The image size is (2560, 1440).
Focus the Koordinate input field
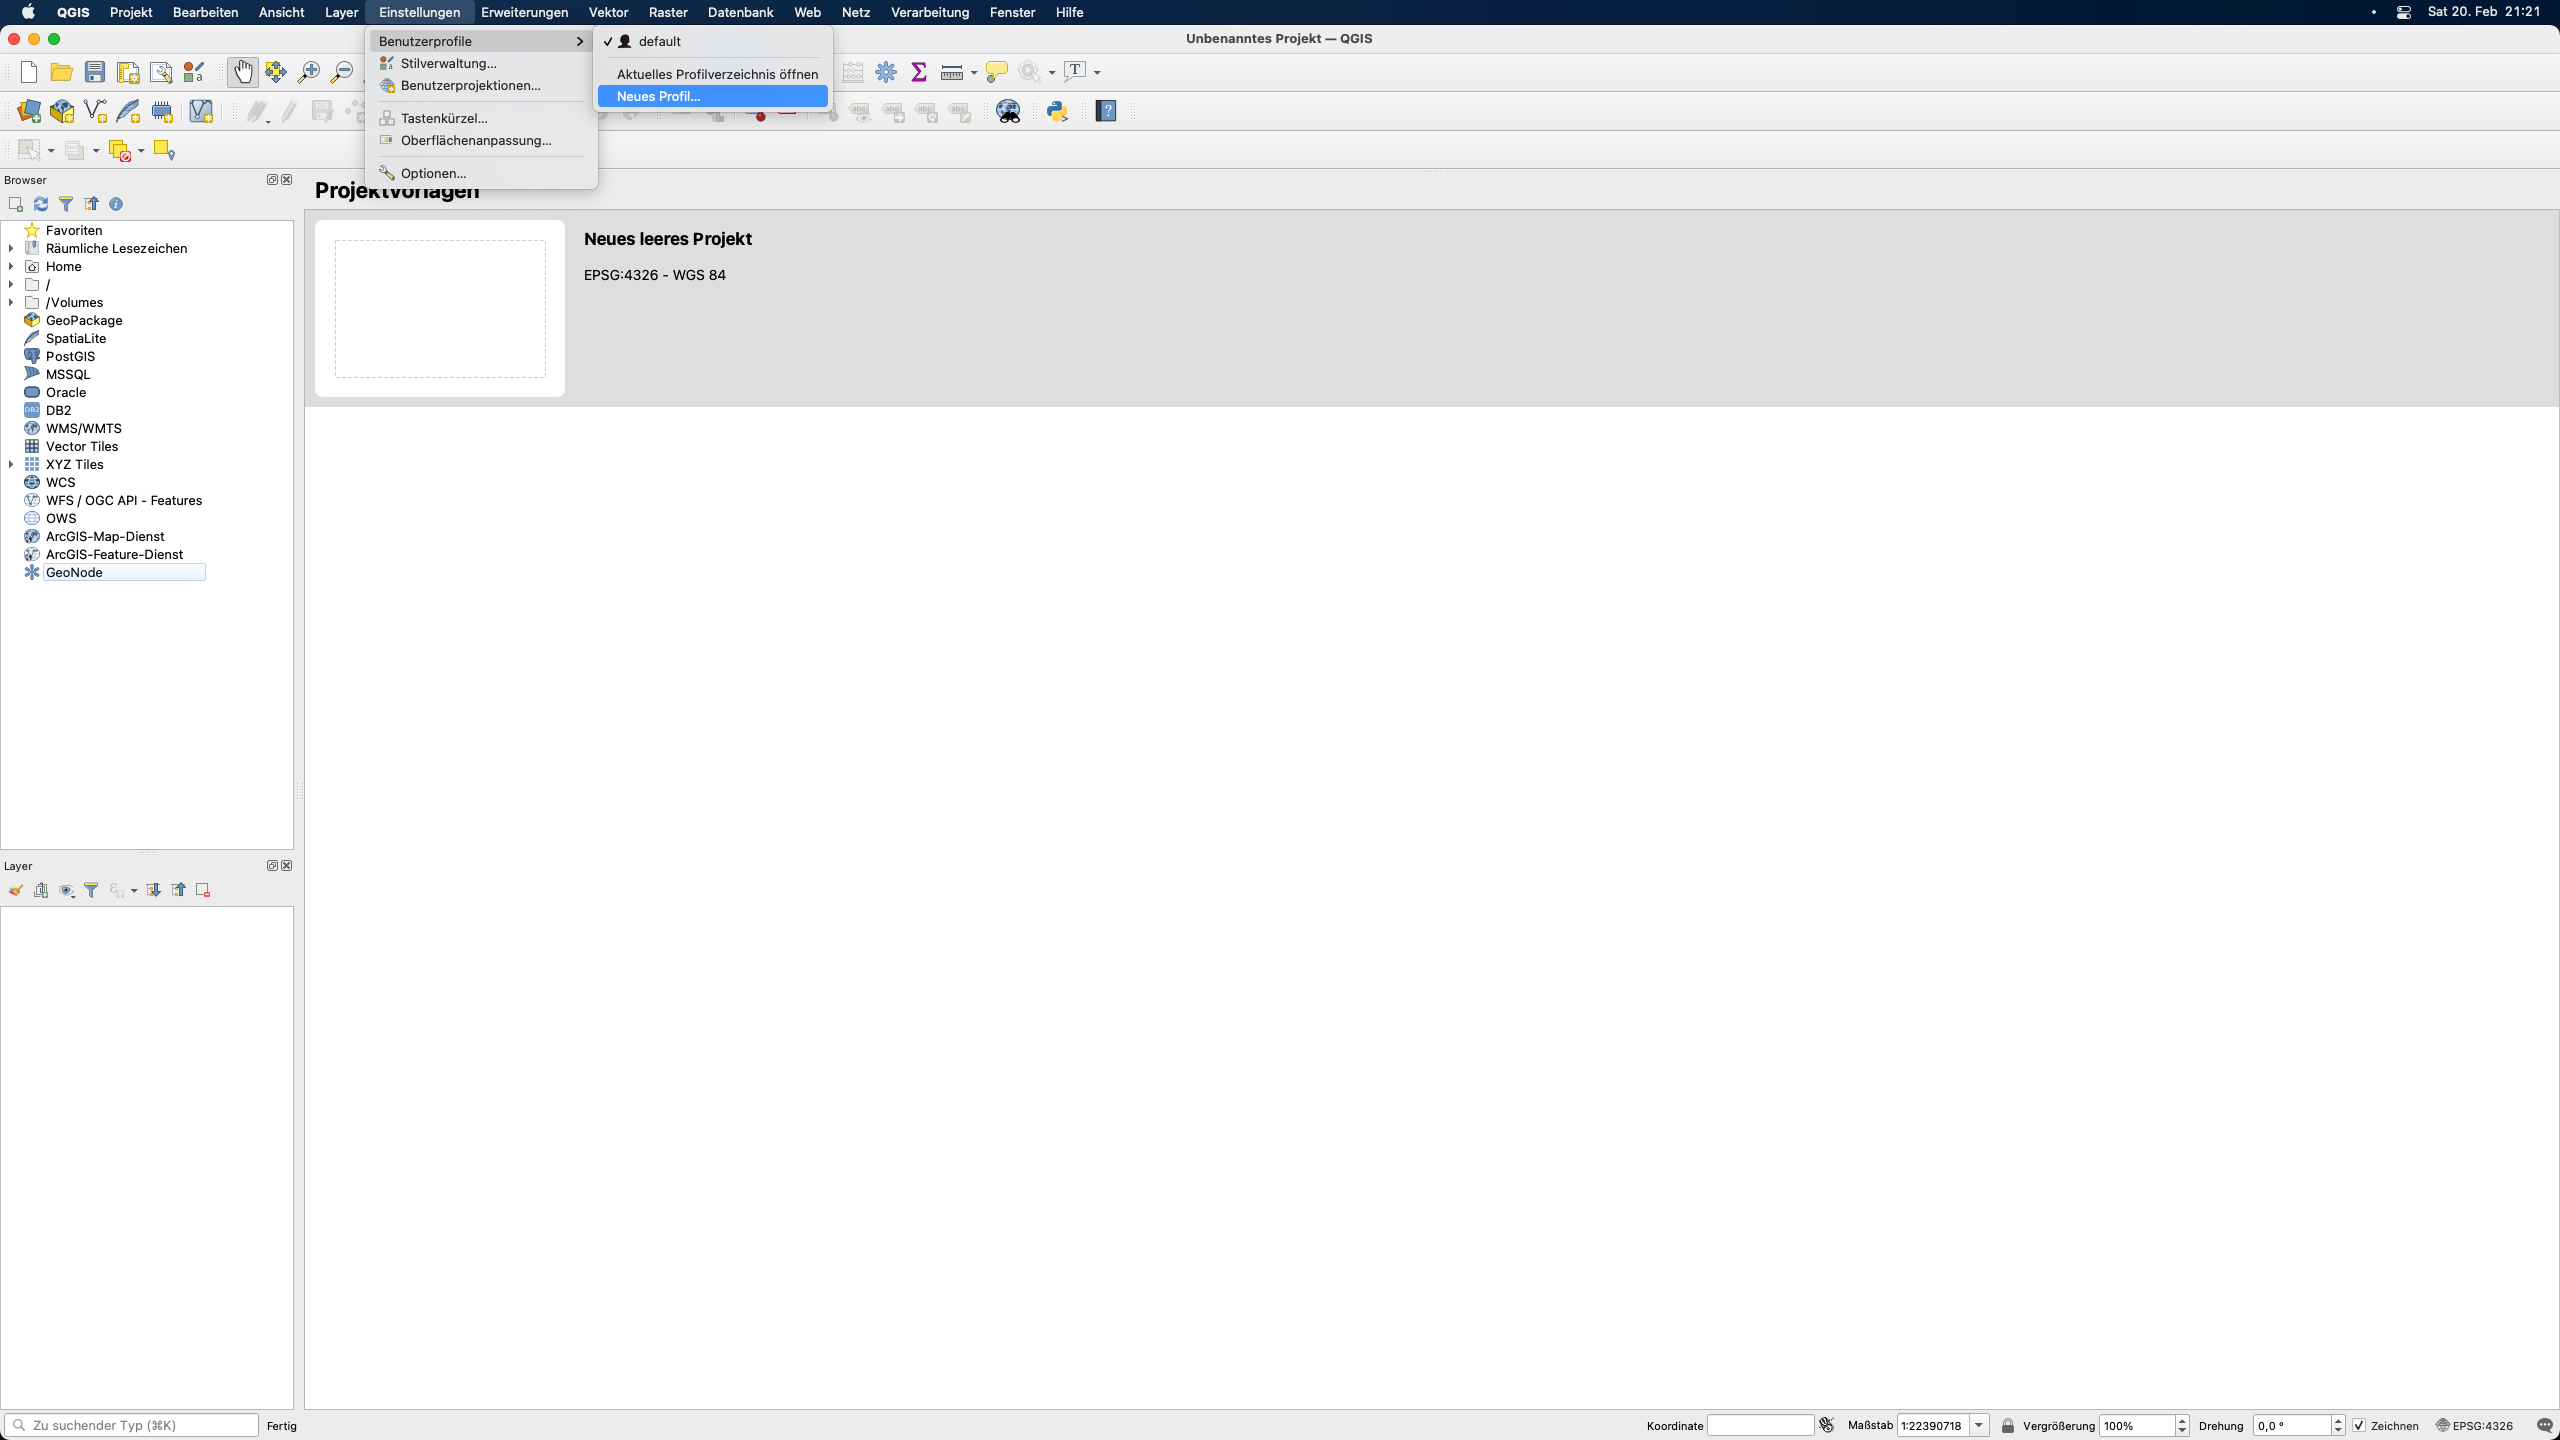(x=1760, y=1426)
